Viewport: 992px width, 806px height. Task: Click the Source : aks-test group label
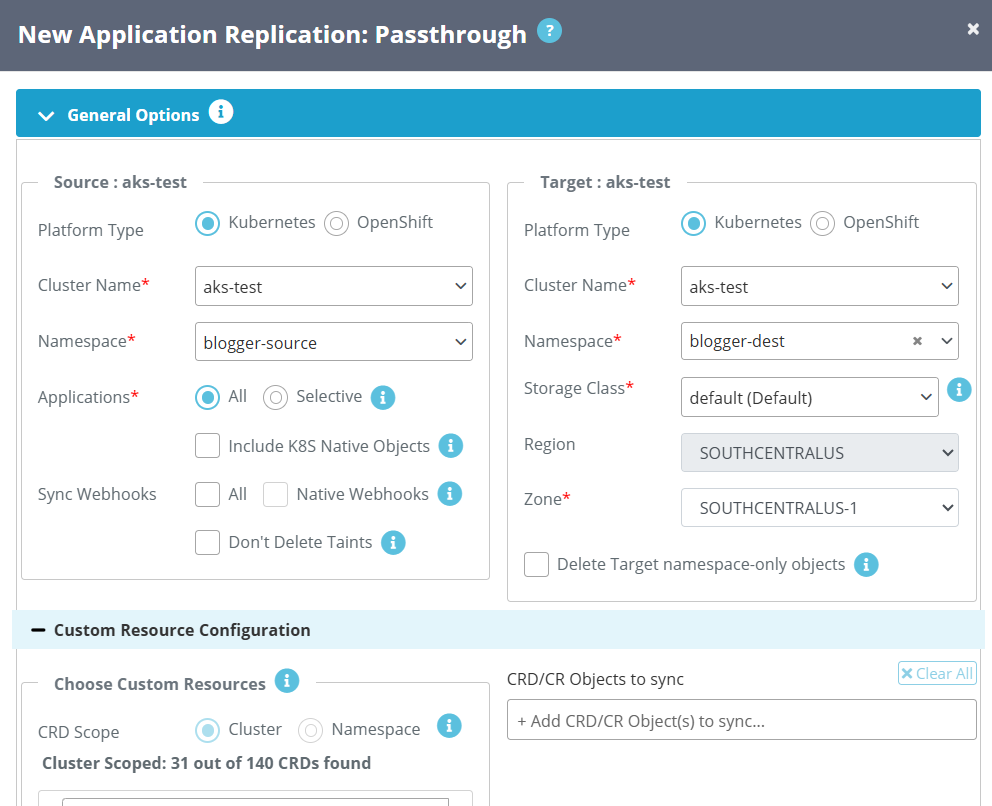(x=120, y=182)
